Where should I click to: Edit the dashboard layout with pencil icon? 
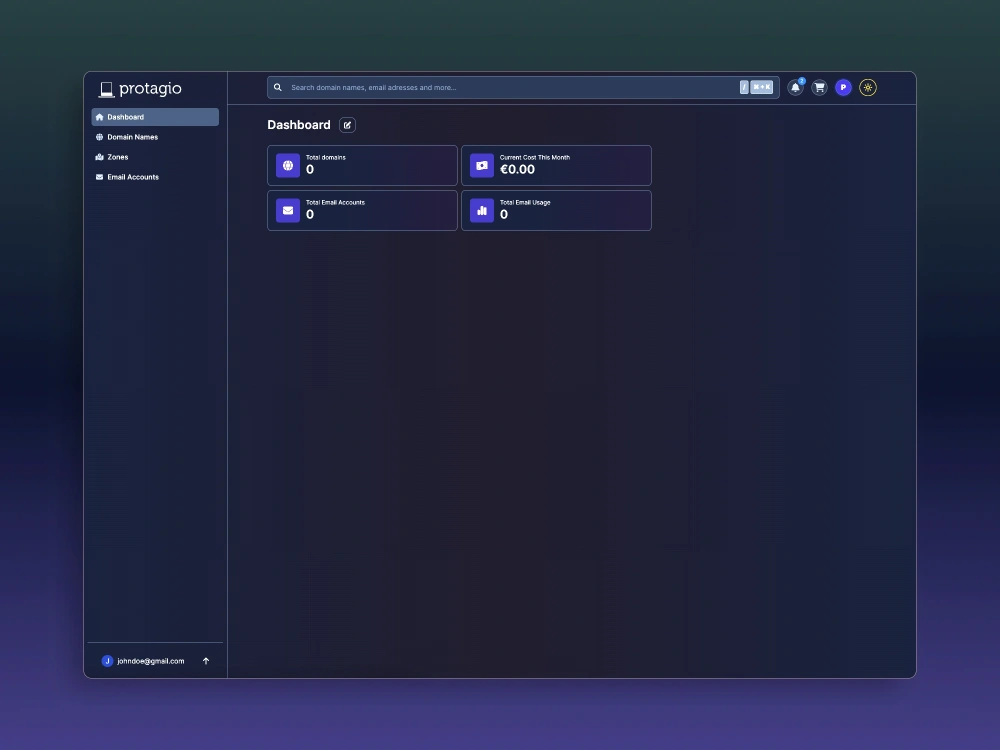[x=348, y=125]
